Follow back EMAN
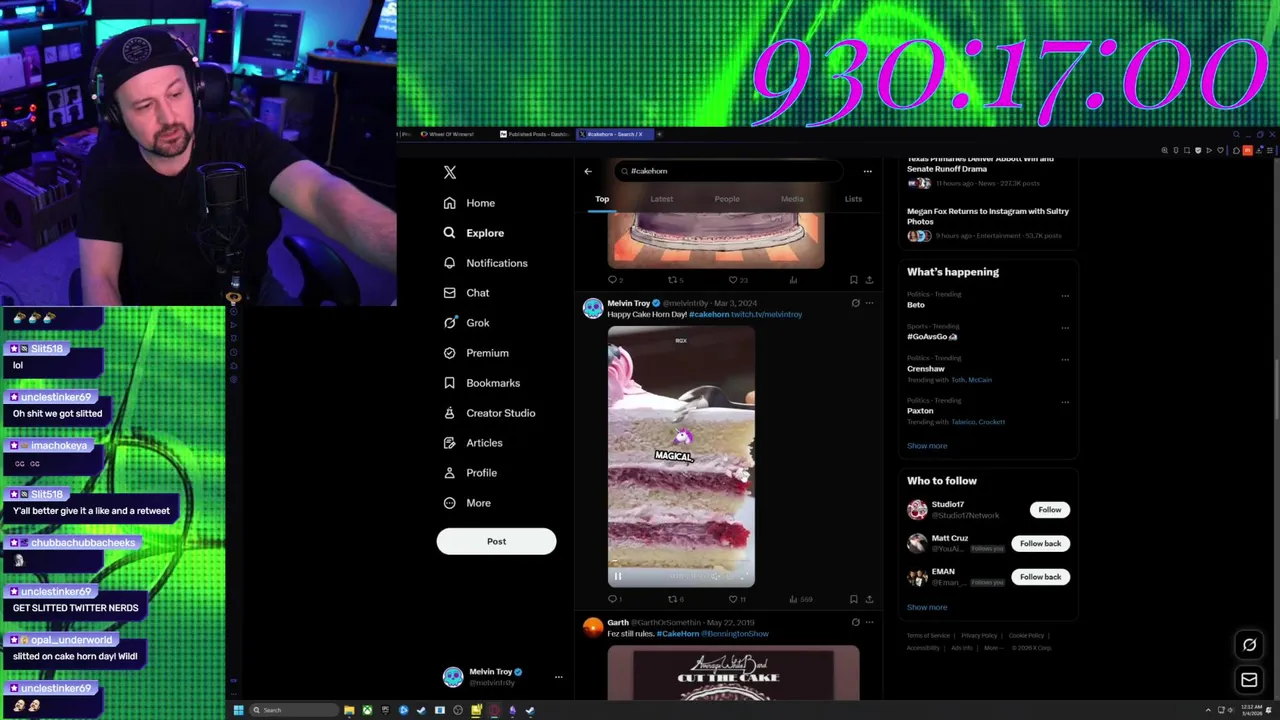 pos(1040,577)
